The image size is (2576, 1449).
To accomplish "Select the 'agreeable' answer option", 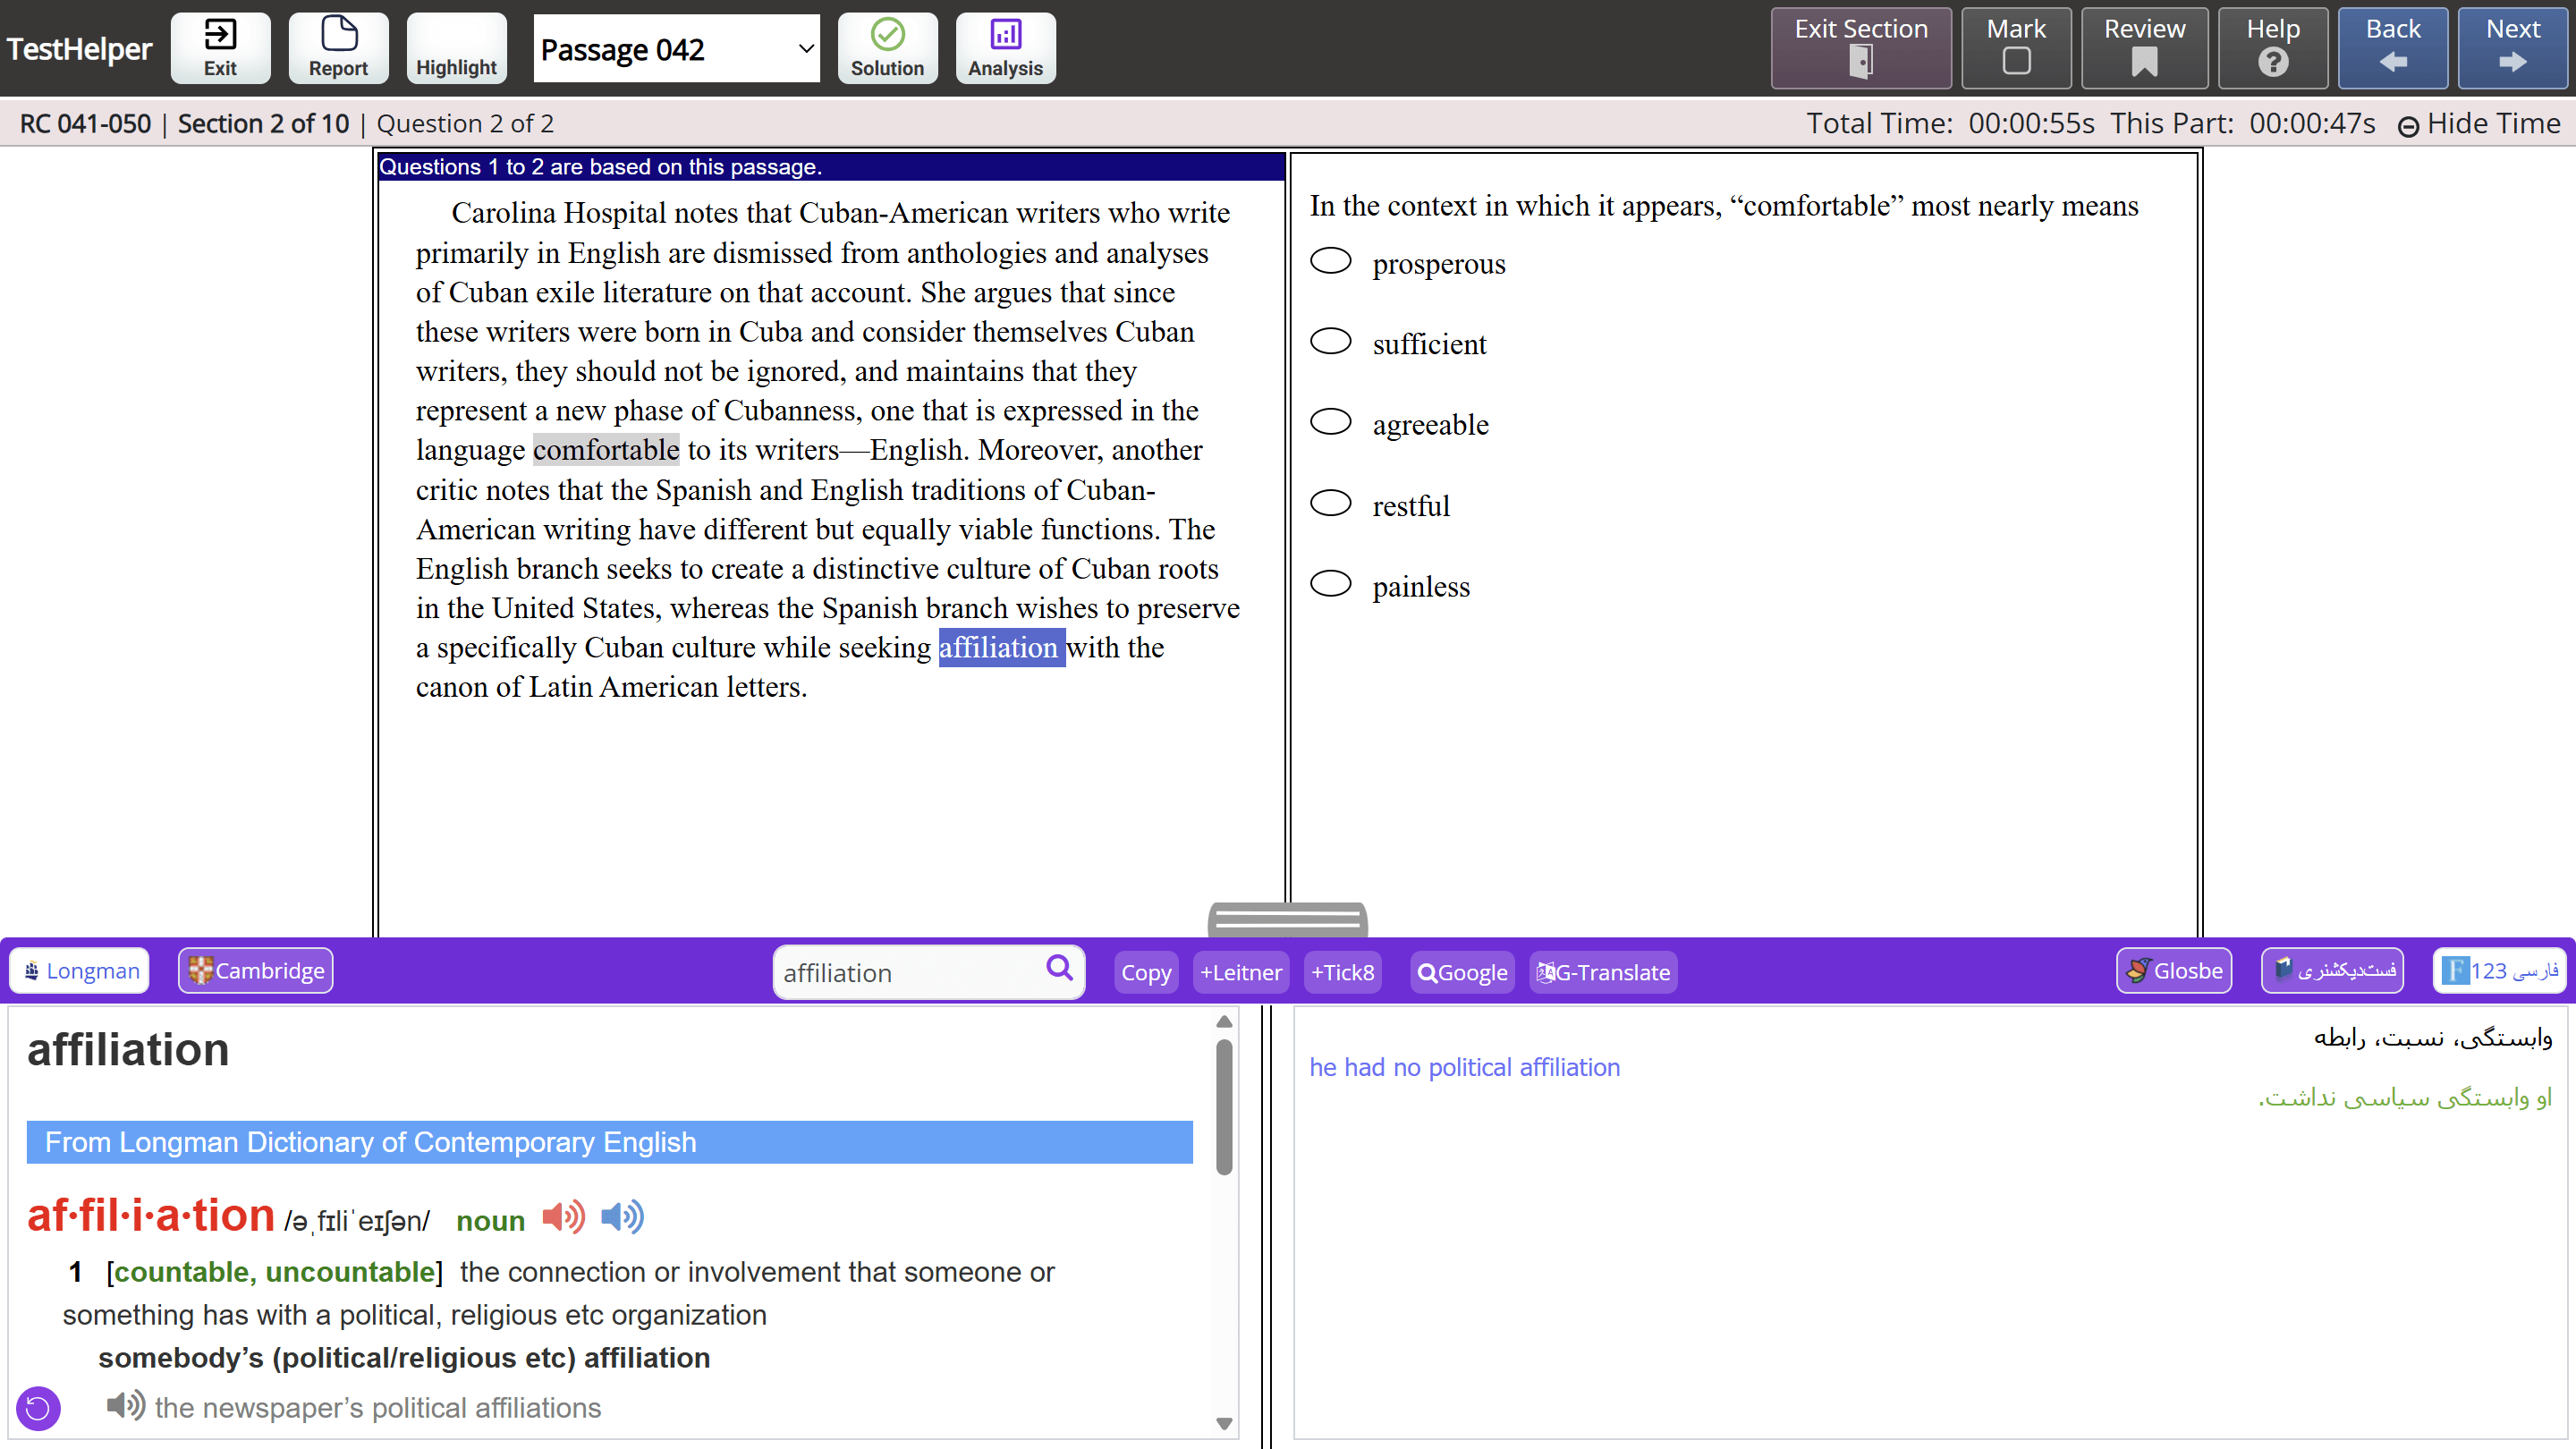I will (1330, 422).
